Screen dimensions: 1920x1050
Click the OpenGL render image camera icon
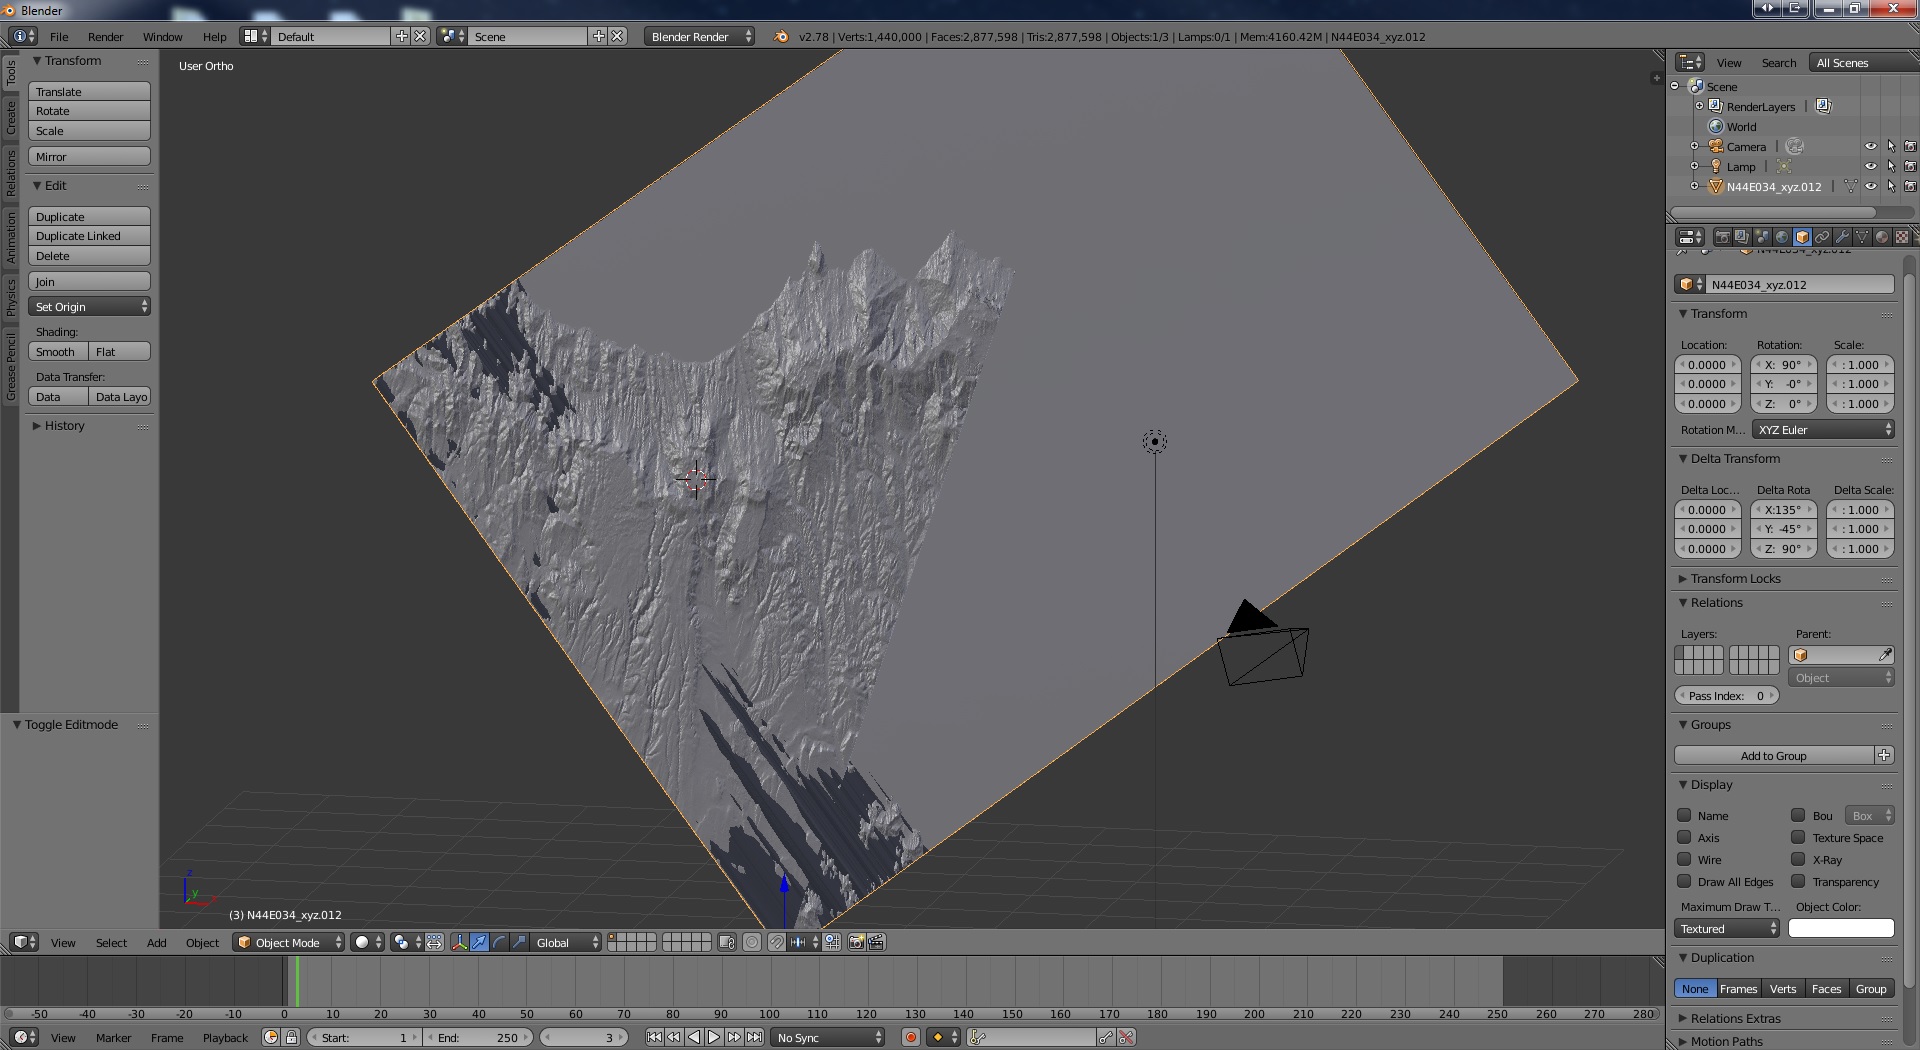tap(856, 942)
